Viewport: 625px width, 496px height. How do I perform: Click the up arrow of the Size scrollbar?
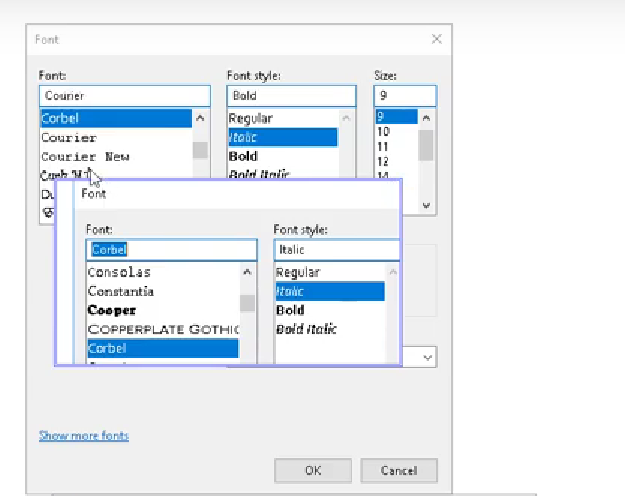coord(426,118)
